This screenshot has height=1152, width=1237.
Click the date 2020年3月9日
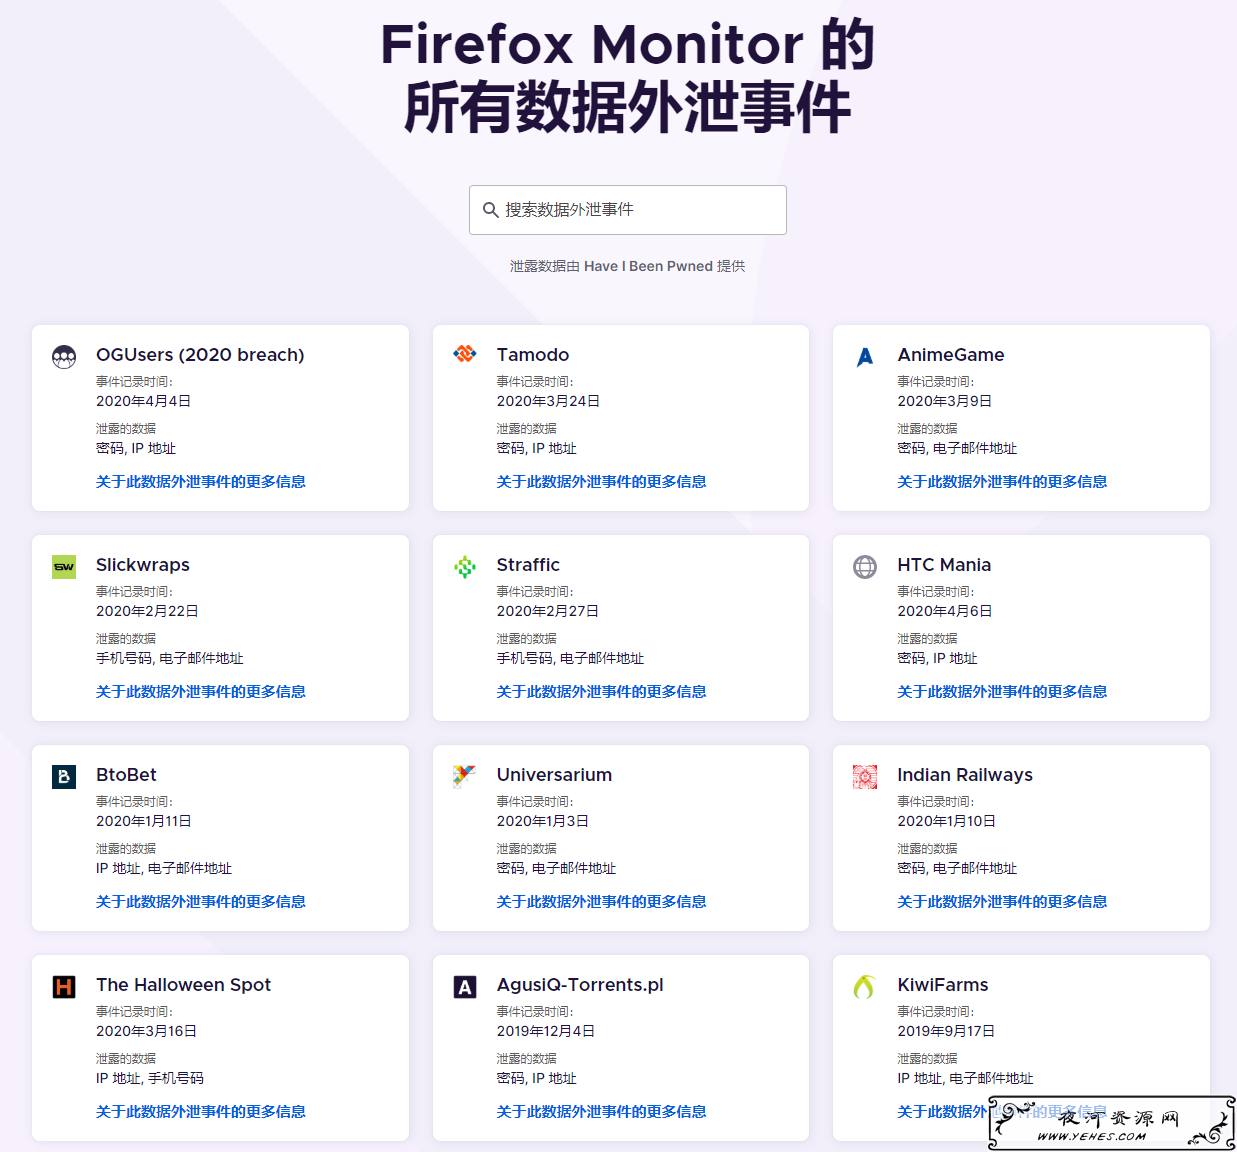click(x=945, y=401)
